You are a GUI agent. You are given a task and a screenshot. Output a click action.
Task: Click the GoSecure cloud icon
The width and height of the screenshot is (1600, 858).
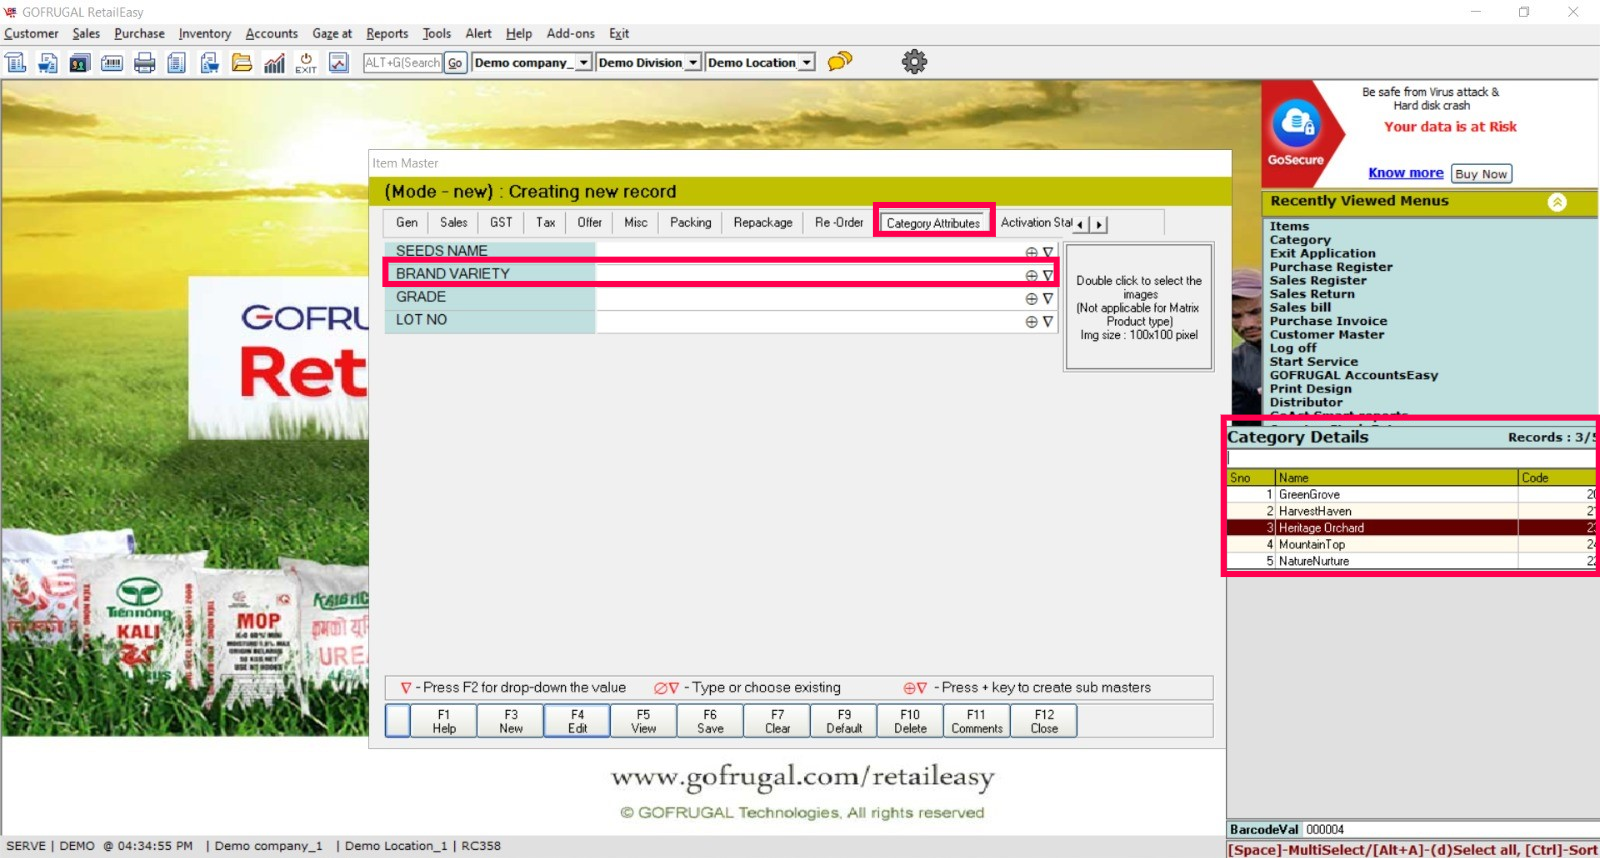[x=1296, y=124]
